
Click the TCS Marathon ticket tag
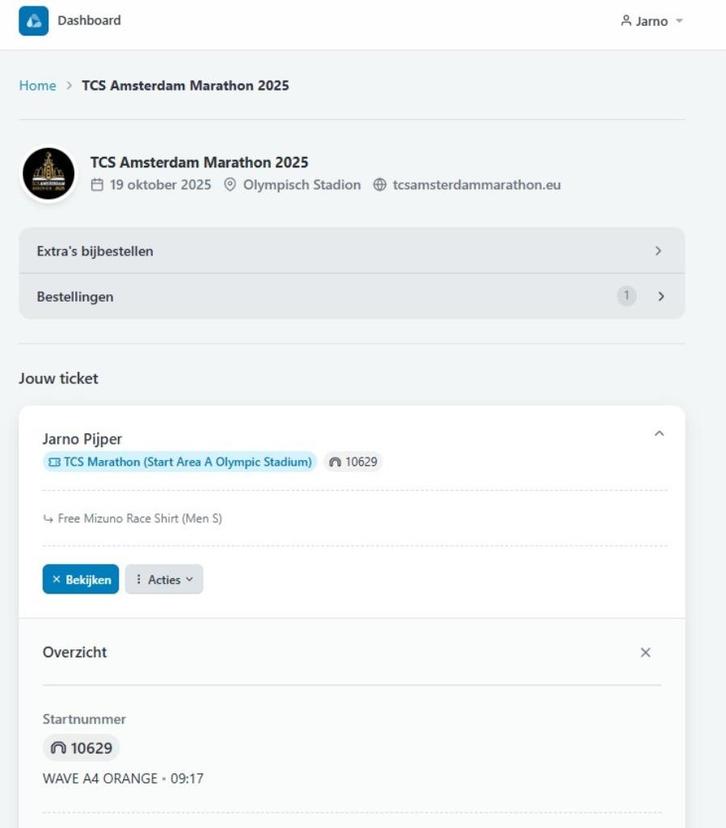(180, 462)
